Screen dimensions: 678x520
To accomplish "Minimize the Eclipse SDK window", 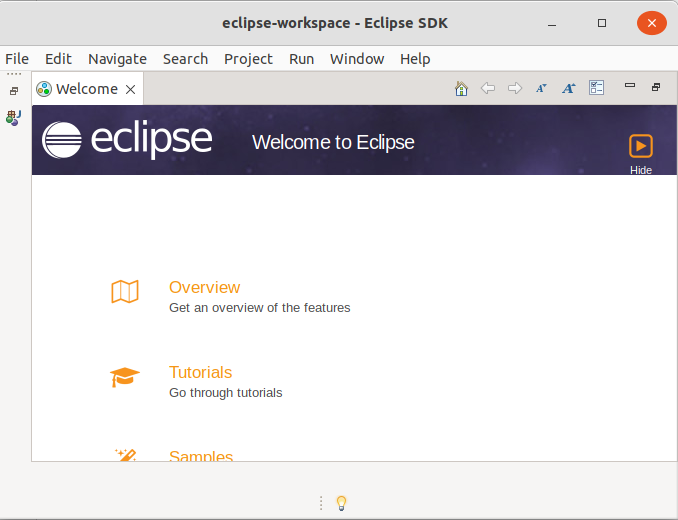I will 552,23.
